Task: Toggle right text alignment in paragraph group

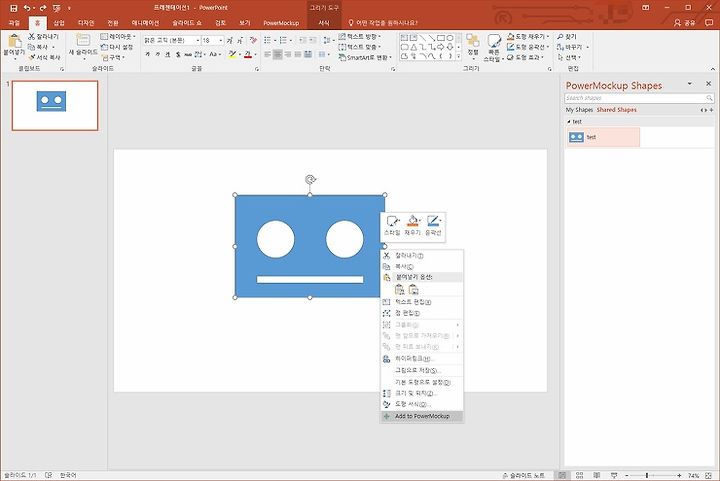Action: pos(288,55)
